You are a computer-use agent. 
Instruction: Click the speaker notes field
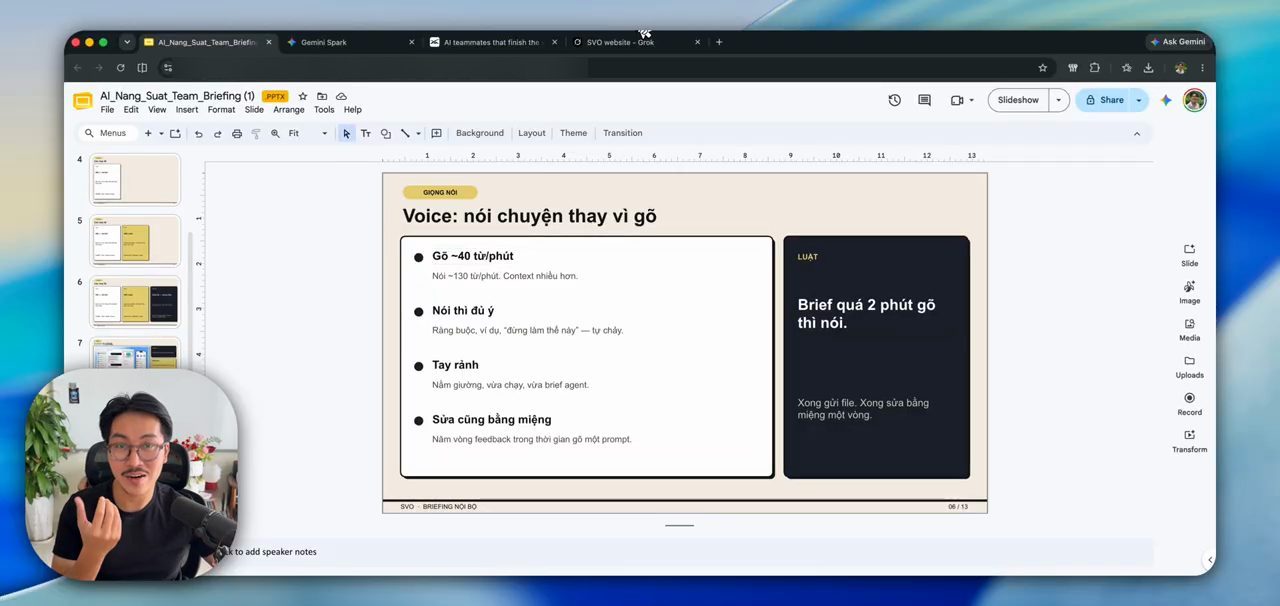(680, 552)
